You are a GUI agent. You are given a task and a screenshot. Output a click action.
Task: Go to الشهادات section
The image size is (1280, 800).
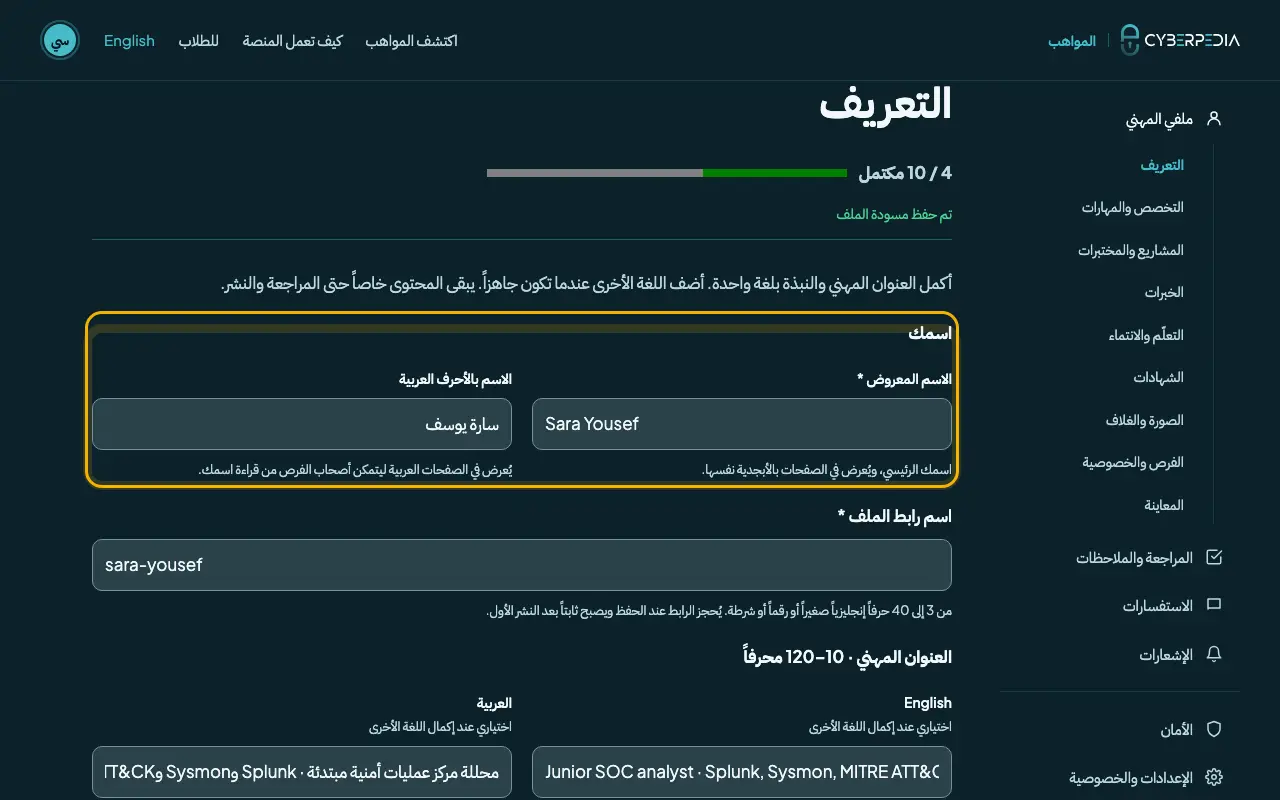[x=1158, y=377]
